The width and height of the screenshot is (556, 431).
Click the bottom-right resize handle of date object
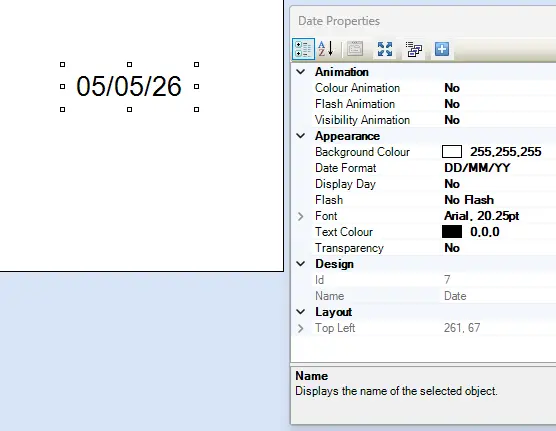click(196, 110)
